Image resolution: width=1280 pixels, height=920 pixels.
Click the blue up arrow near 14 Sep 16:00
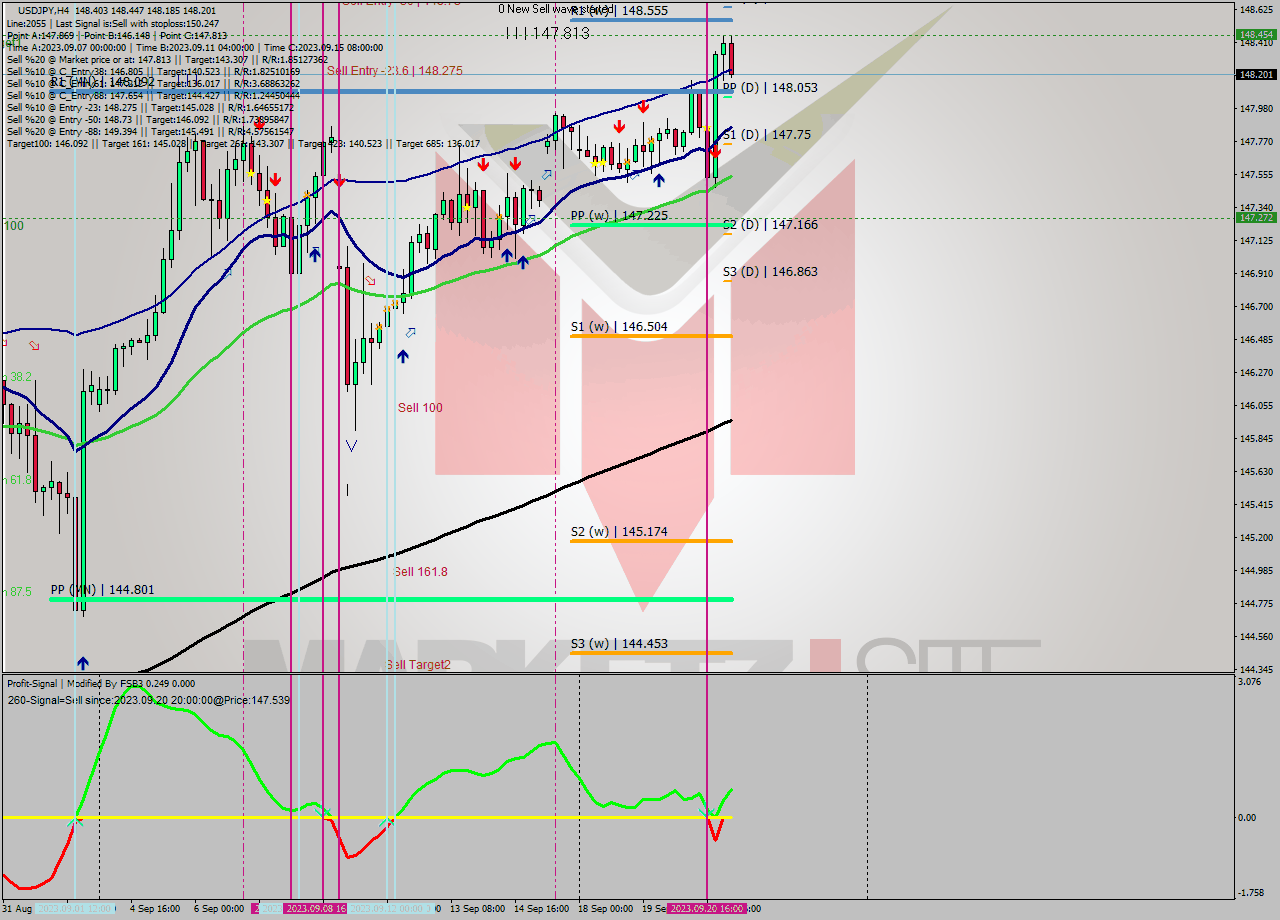[523, 262]
